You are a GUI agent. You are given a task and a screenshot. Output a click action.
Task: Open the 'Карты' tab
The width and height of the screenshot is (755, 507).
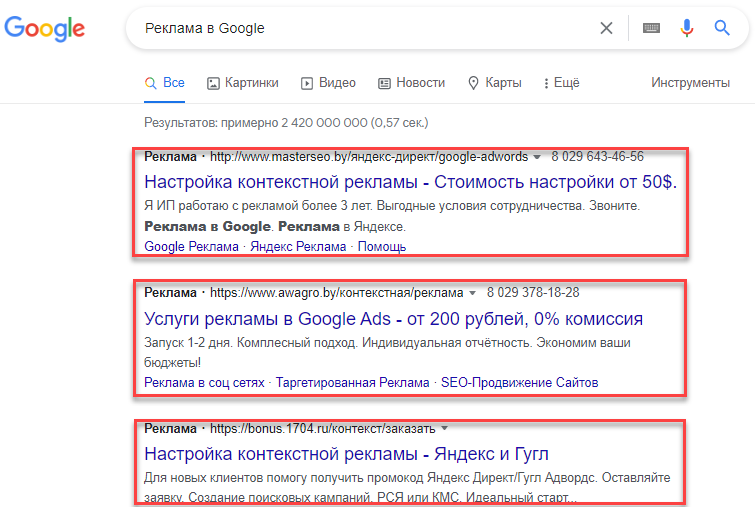[495, 83]
